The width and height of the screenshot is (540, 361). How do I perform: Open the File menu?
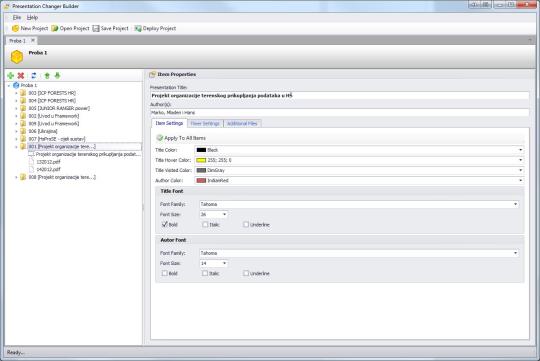coord(17,18)
